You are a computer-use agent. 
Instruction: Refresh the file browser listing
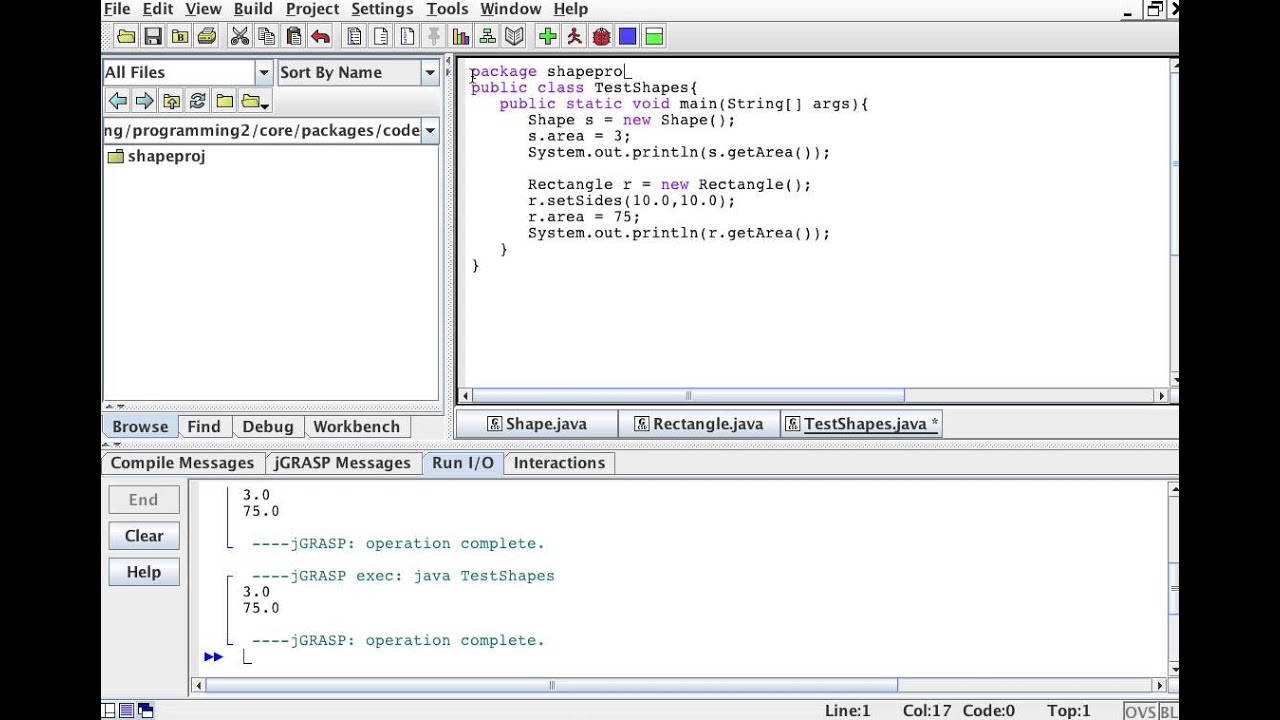coord(197,101)
